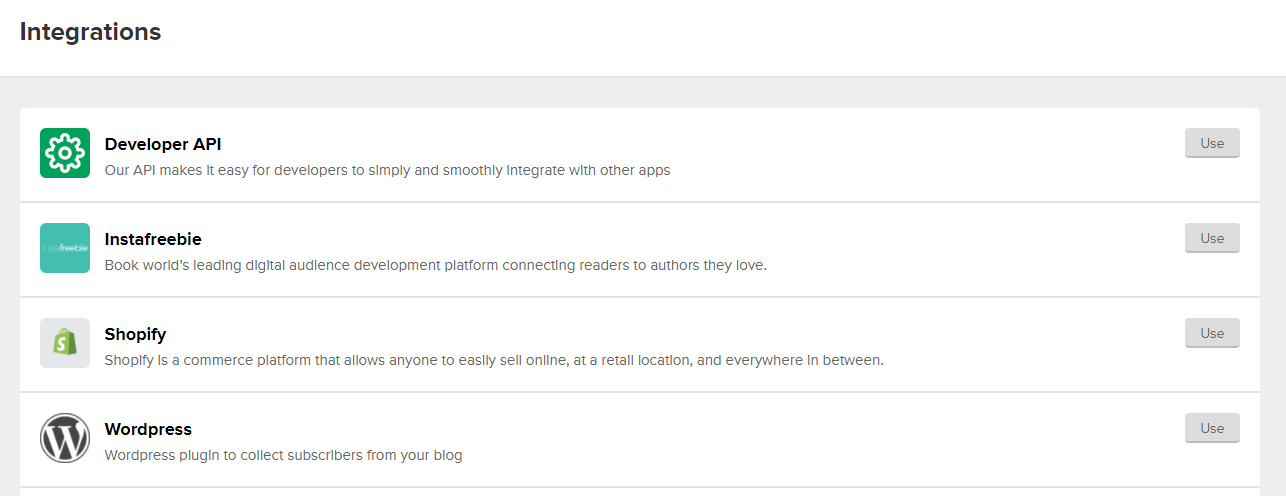Click the teal Instafreebie logo icon

pos(65,248)
